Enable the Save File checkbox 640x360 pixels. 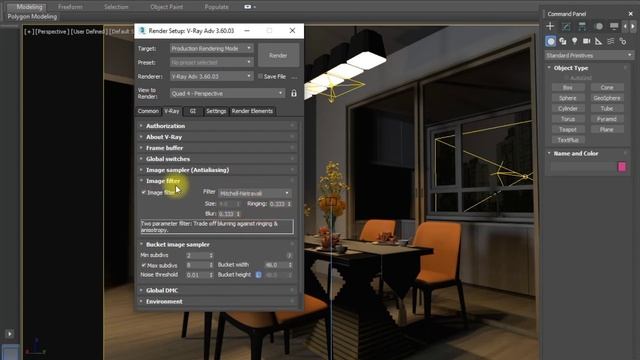coord(260,76)
